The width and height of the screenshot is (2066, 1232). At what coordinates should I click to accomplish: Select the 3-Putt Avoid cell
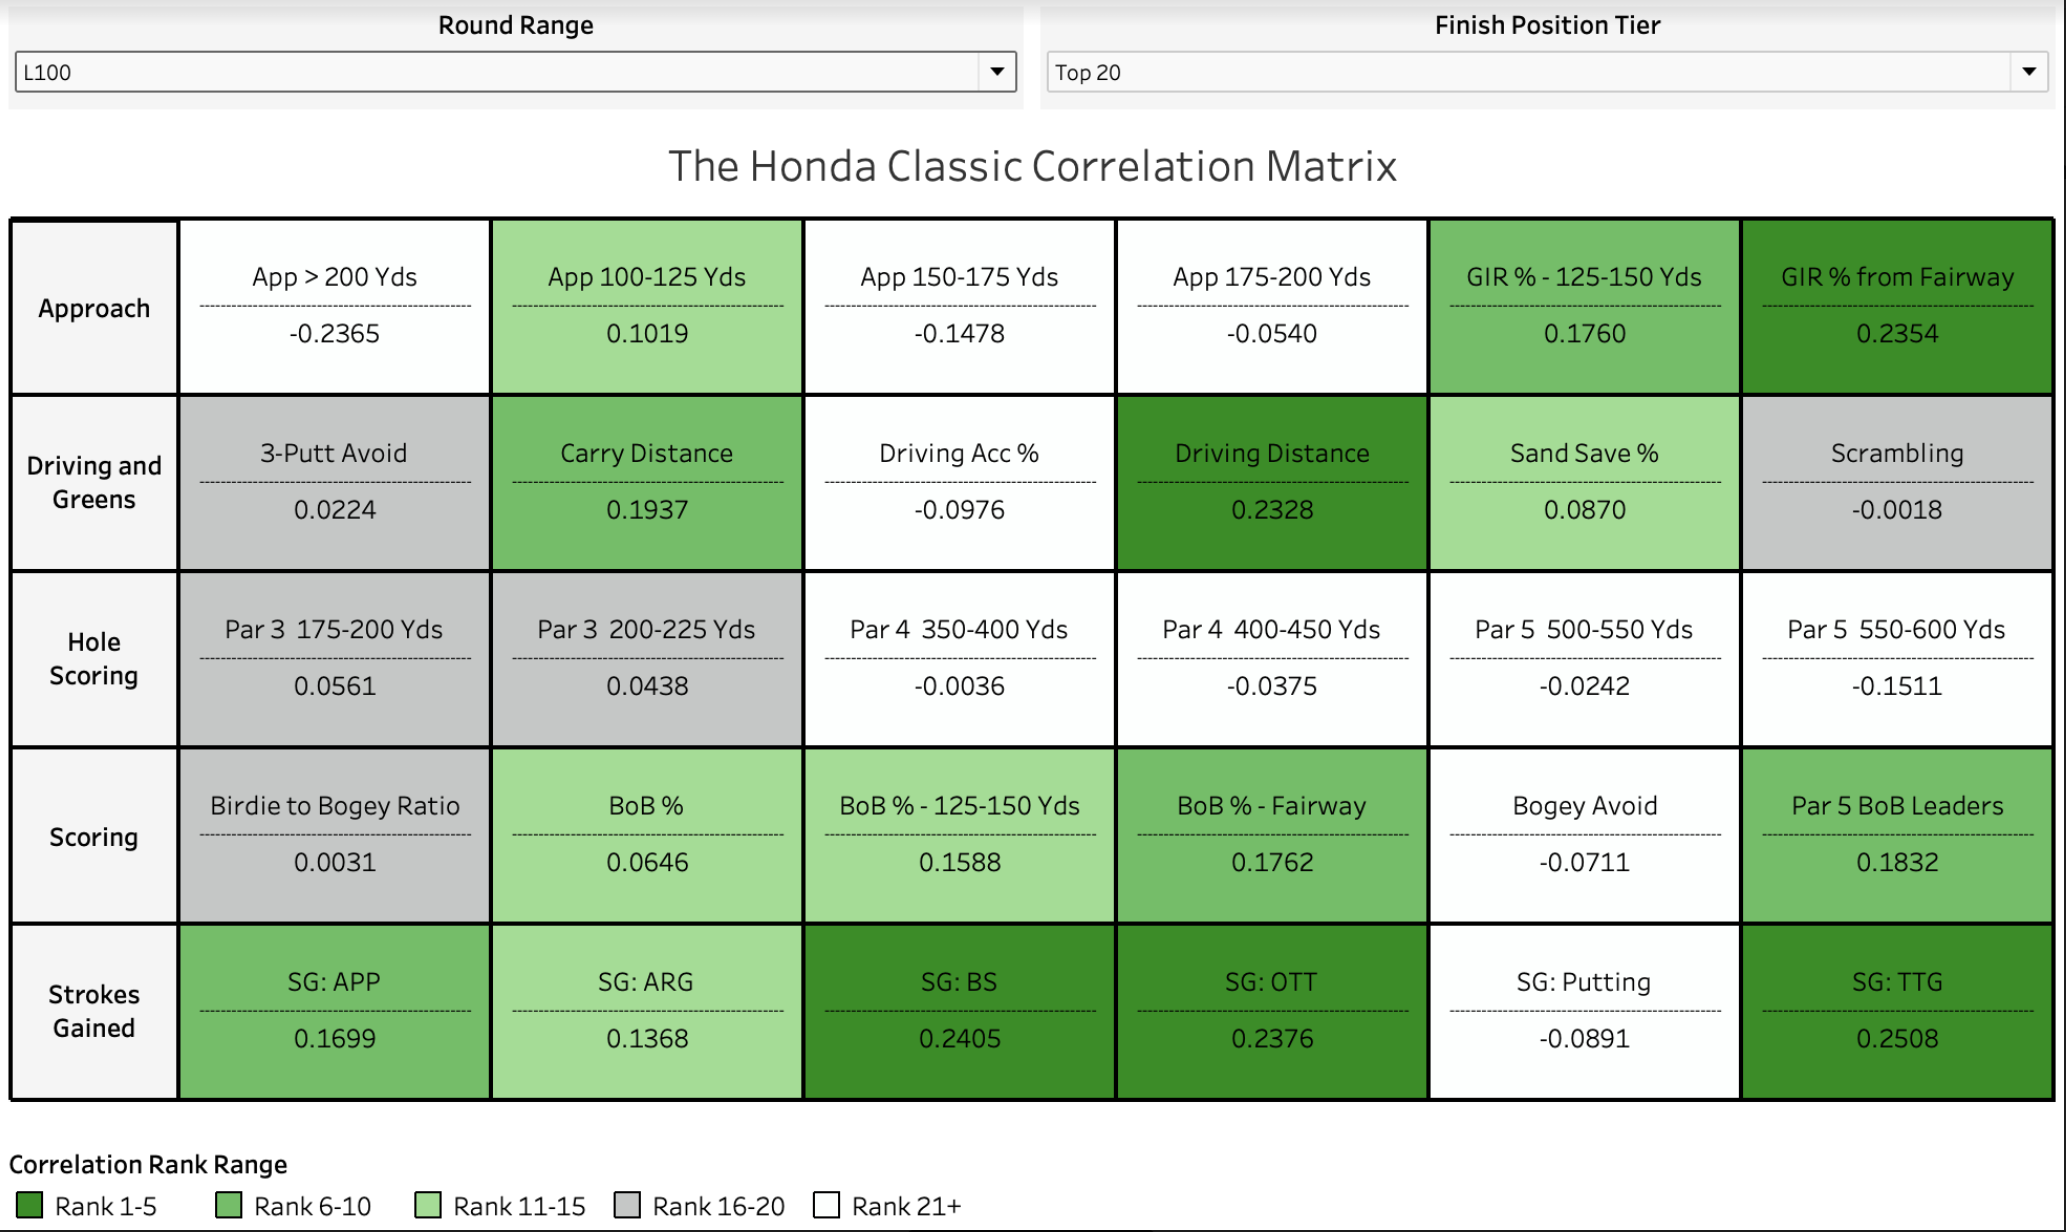[335, 483]
